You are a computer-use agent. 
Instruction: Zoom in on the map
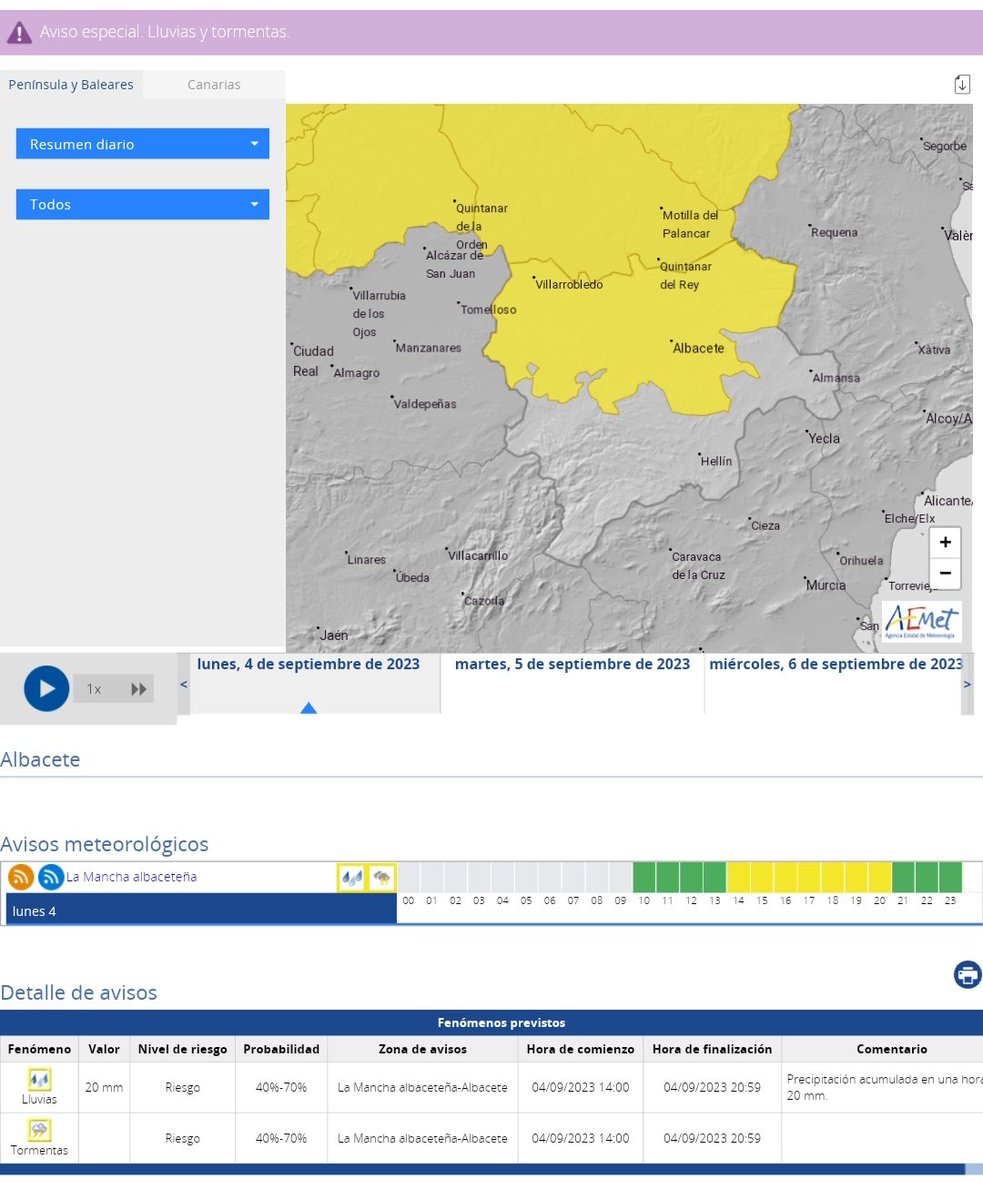coord(944,542)
